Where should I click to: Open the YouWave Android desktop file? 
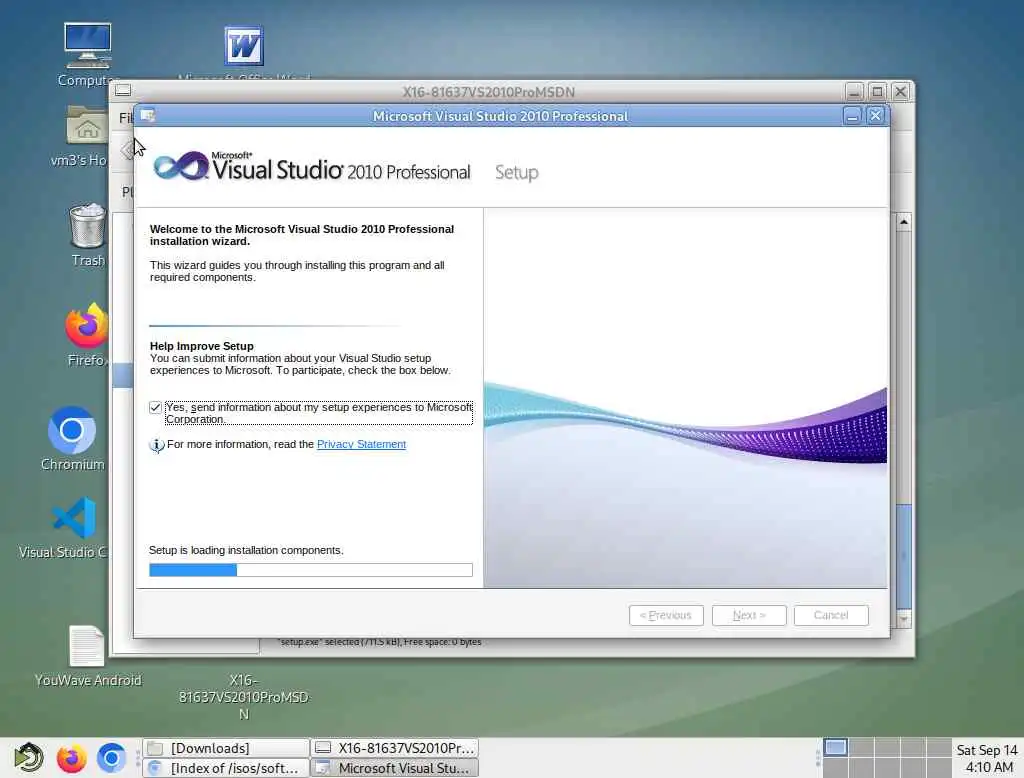pyautogui.click(x=87, y=646)
